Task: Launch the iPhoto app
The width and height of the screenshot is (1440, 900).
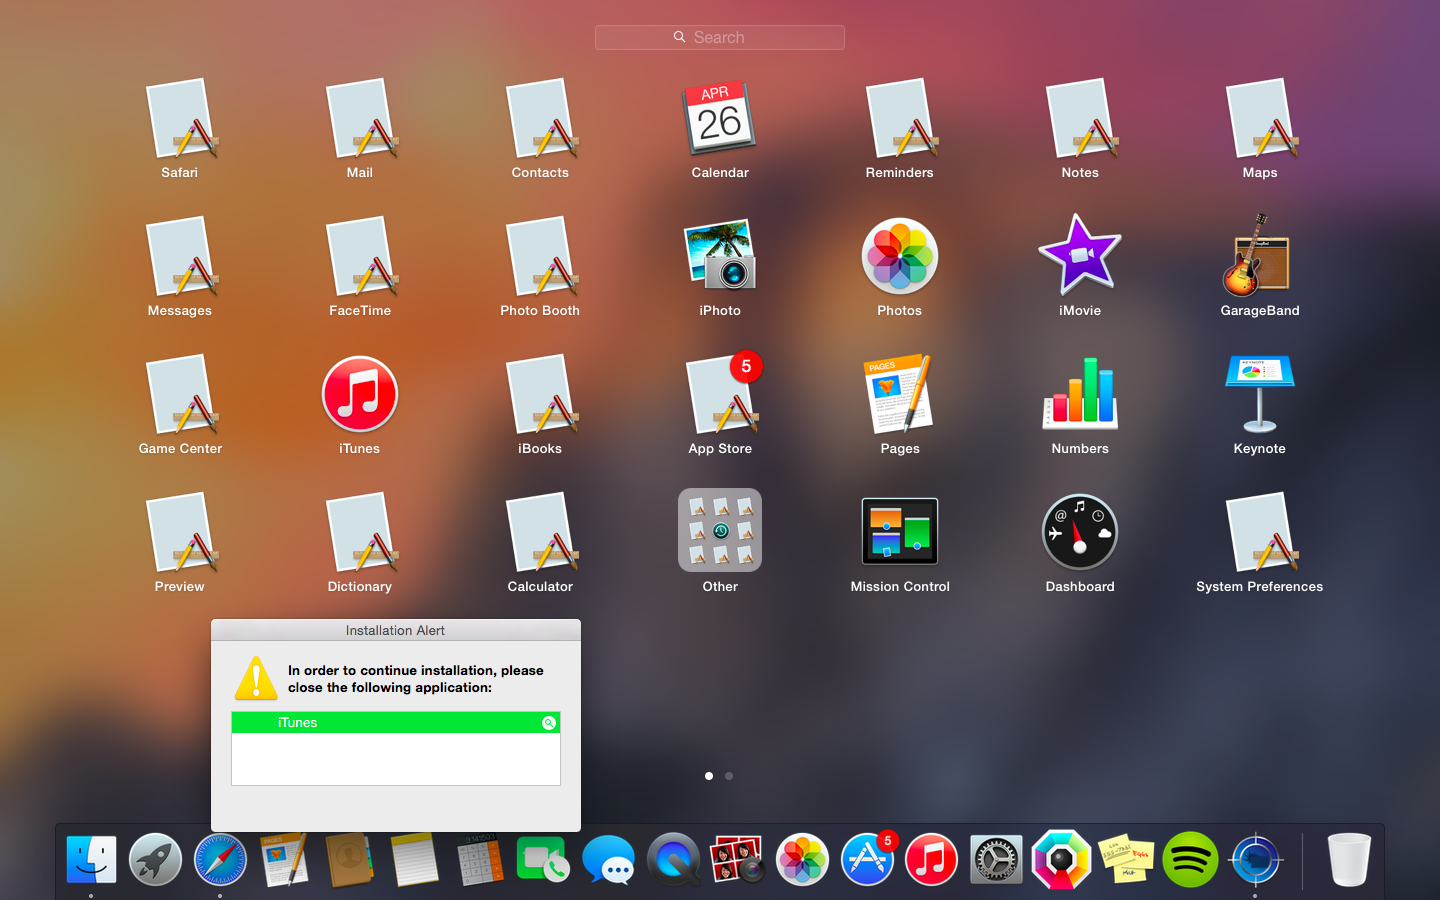Action: (720, 256)
